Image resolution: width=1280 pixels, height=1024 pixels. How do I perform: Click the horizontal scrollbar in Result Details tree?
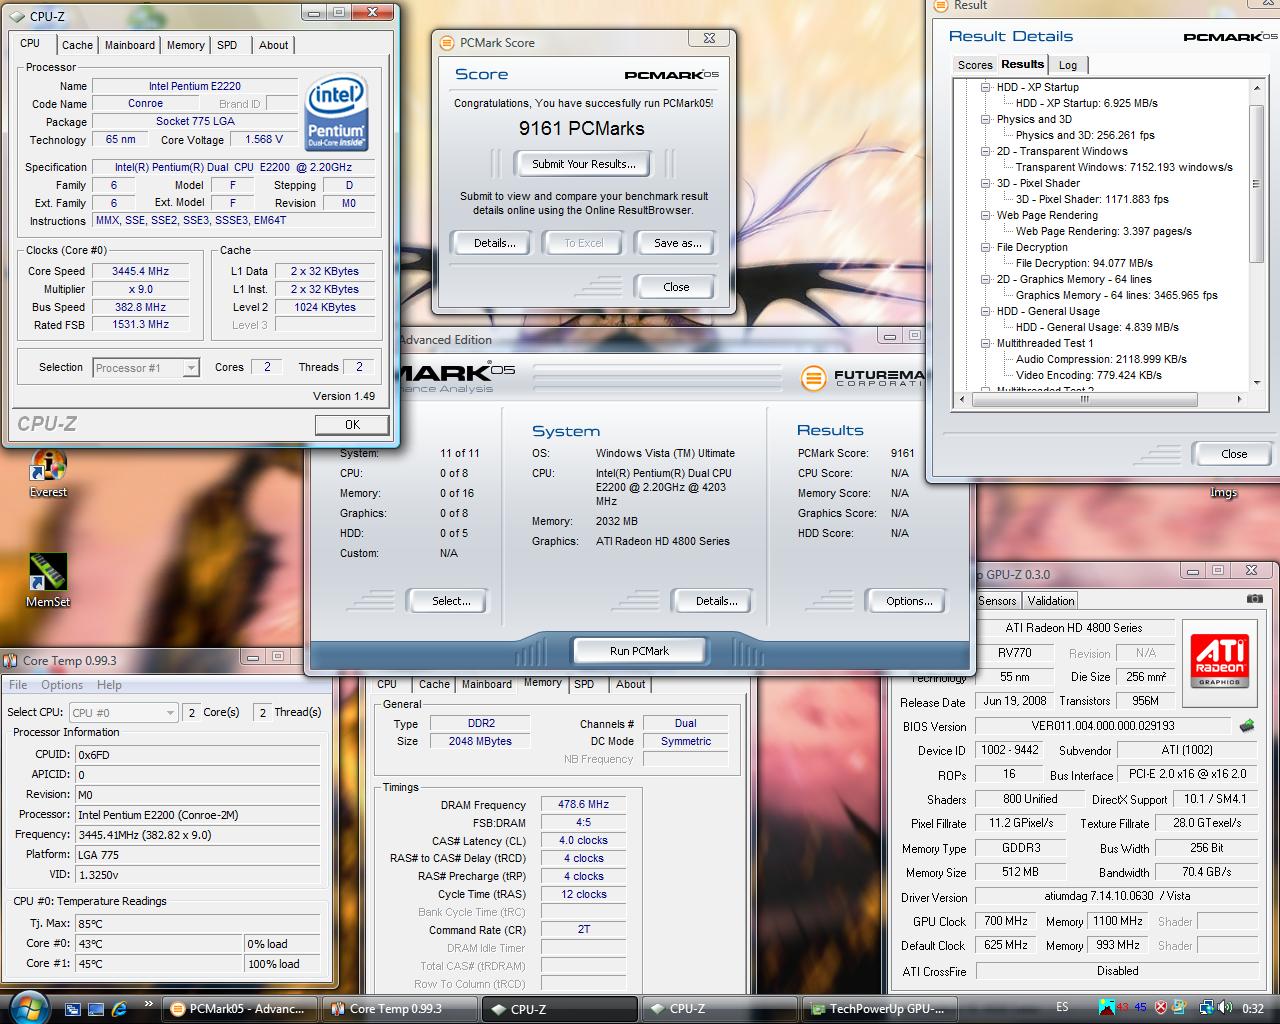1083,399
